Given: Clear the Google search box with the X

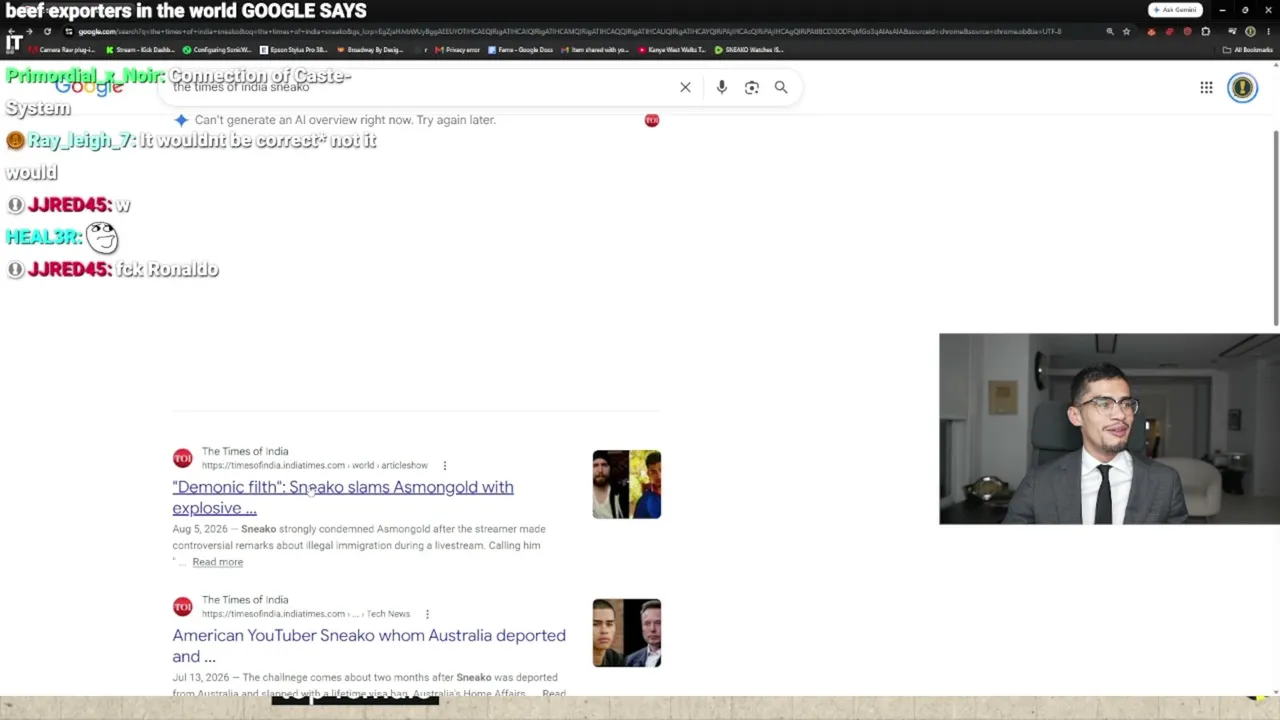Looking at the screenshot, I should pyautogui.click(x=685, y=88).
